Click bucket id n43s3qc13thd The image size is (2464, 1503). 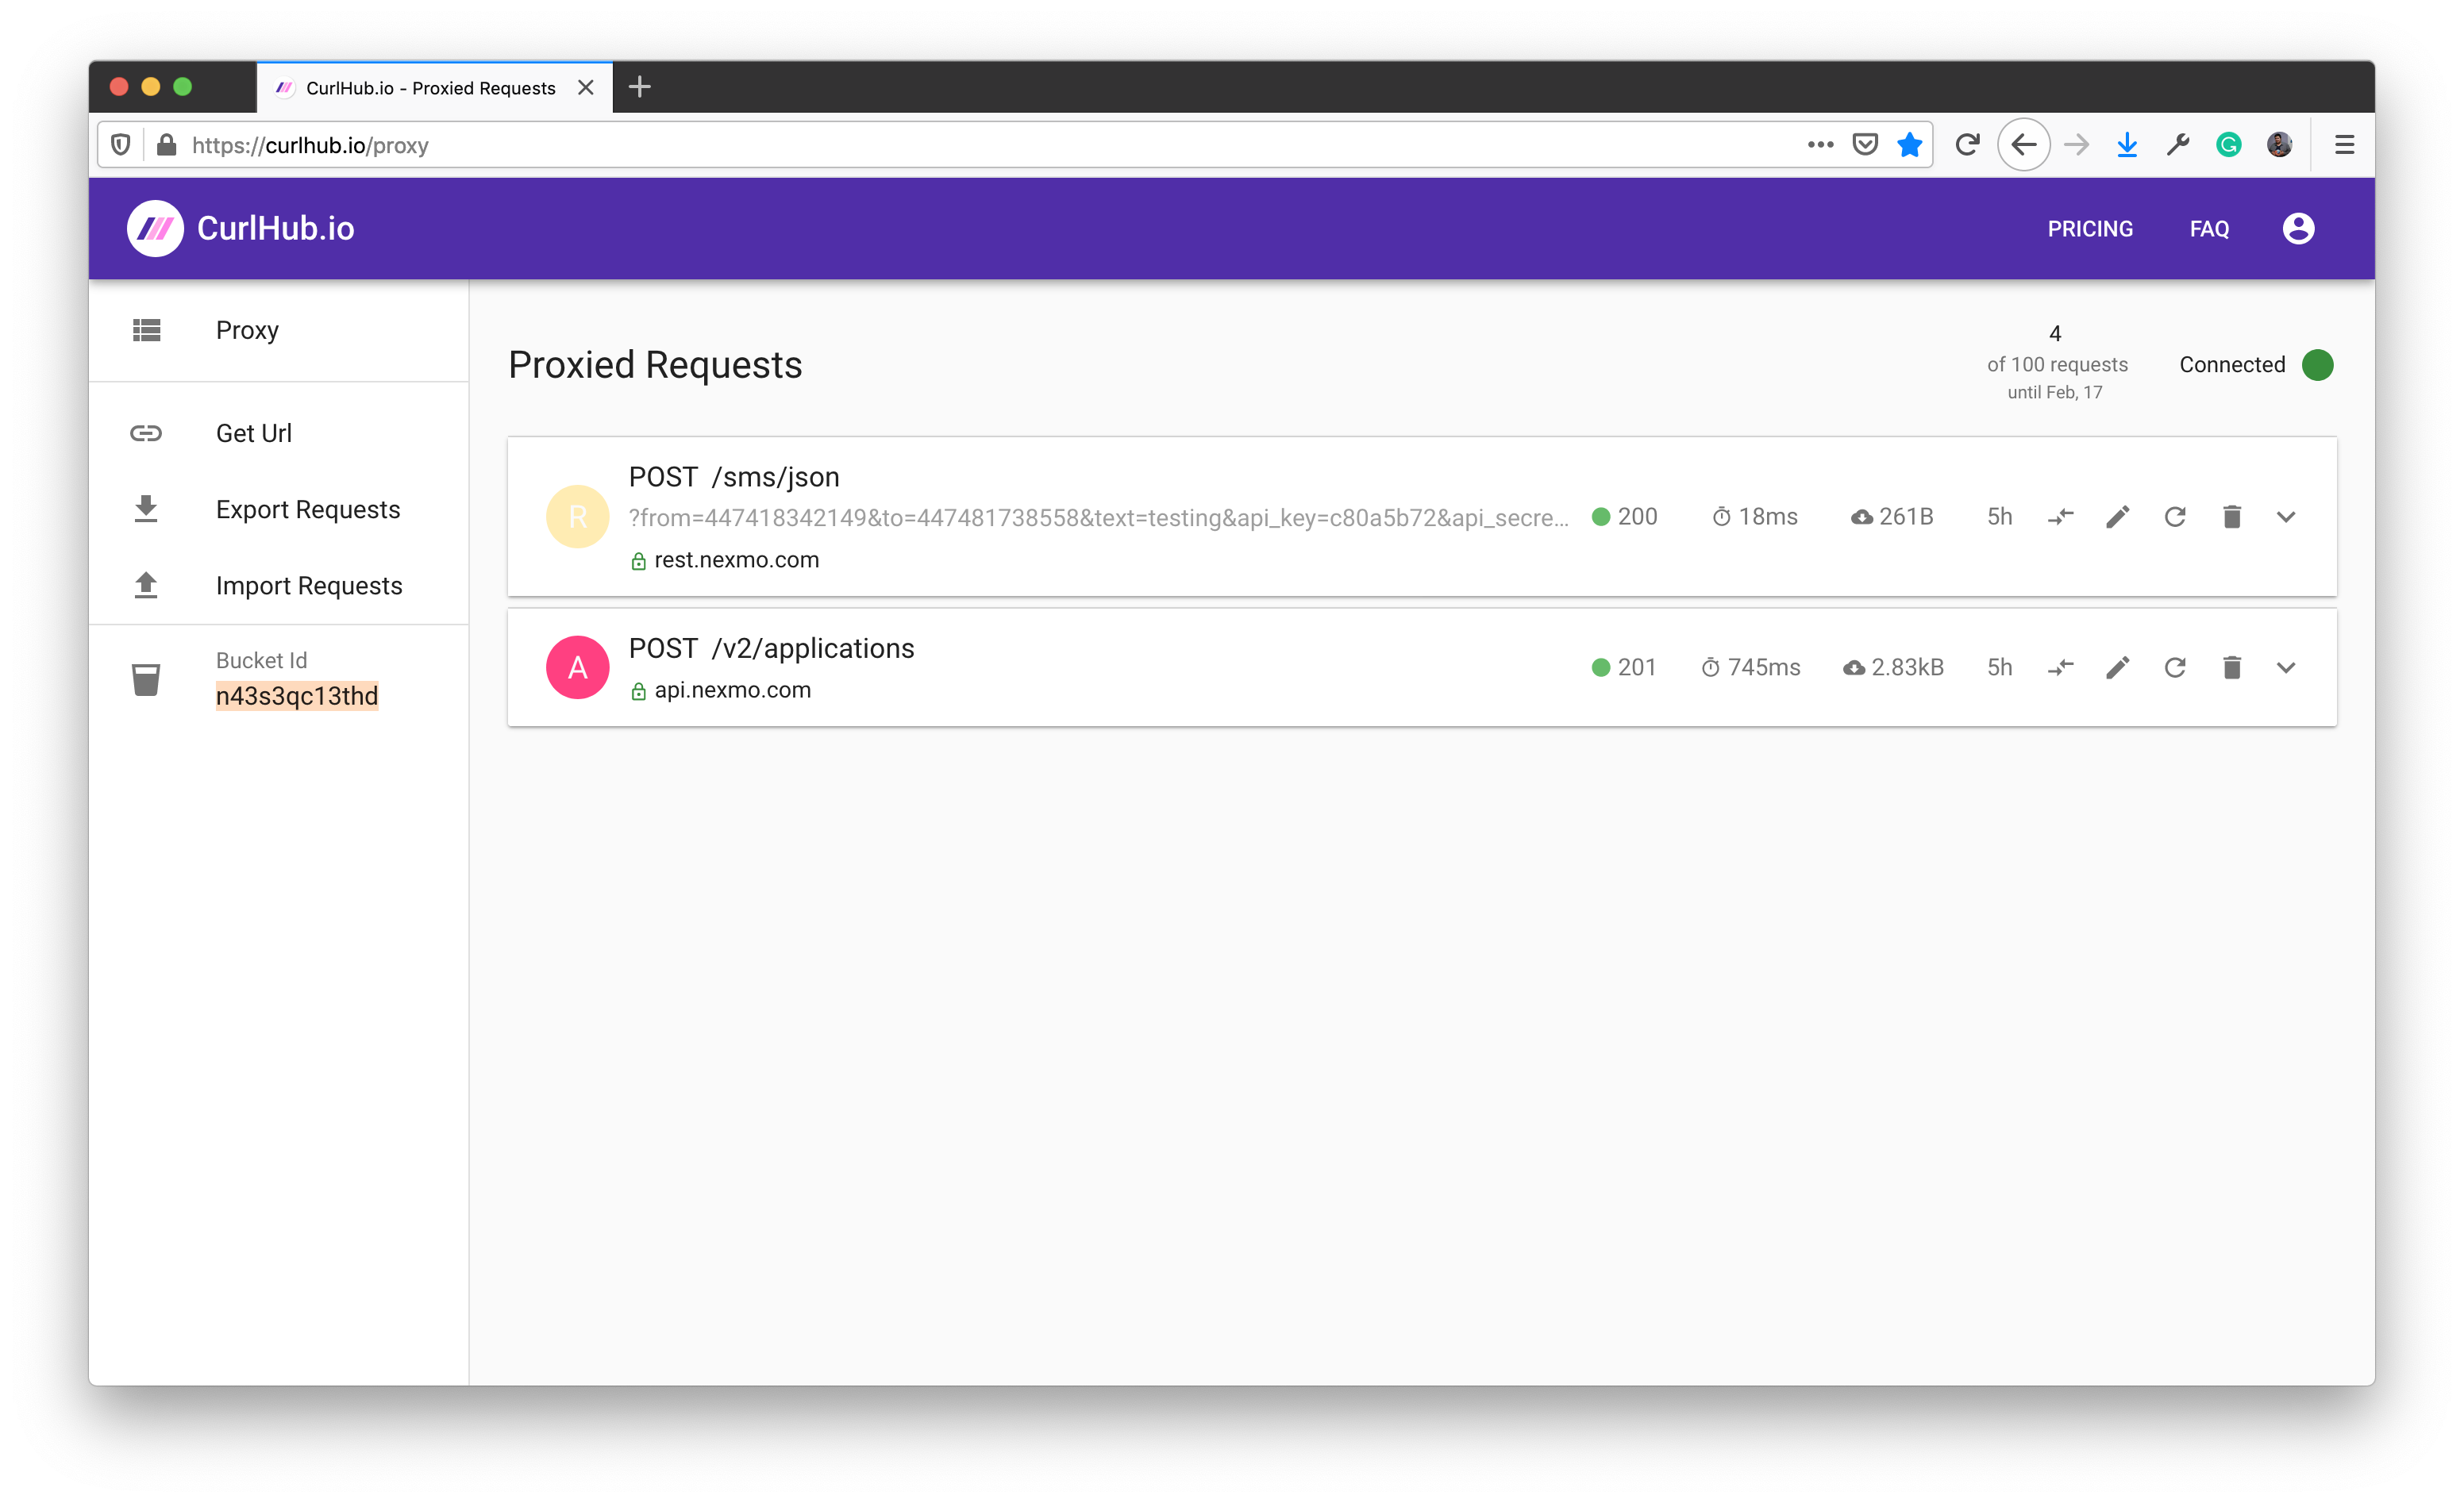tap(297, 696)
